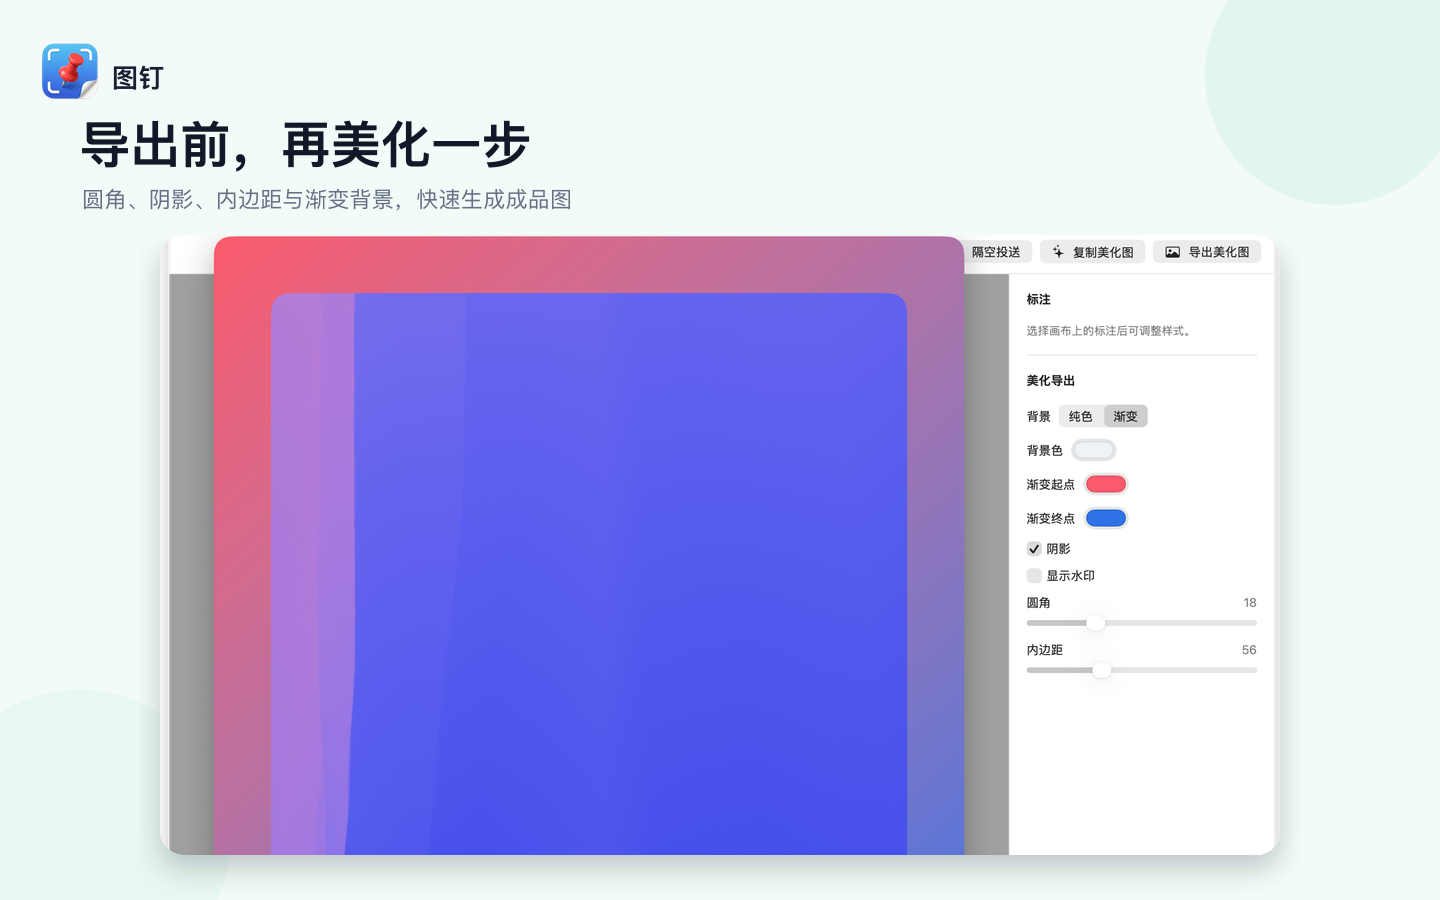Enable the 显示水印 watermark checkbox

click(1034, 576)
